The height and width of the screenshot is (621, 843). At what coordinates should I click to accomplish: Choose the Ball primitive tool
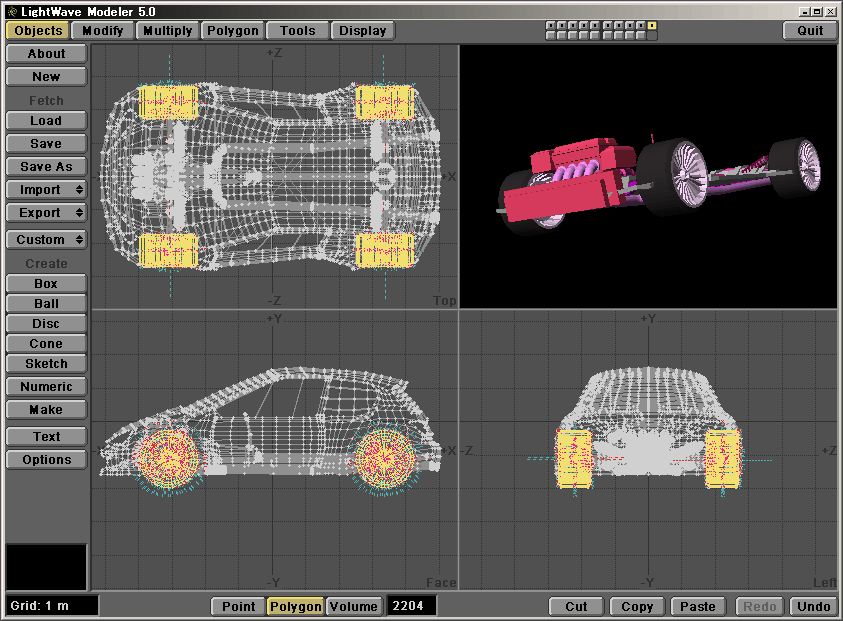[x=46, y=304]
